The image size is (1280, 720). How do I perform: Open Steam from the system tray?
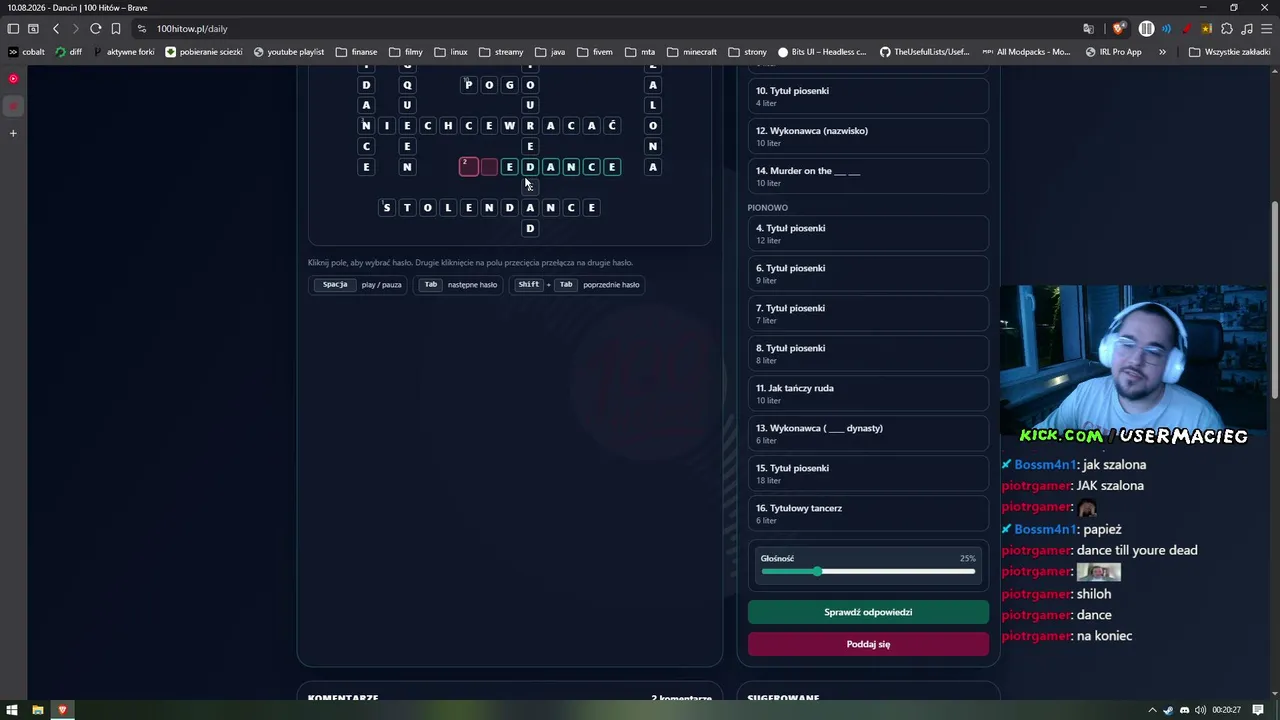(1169, 710)
